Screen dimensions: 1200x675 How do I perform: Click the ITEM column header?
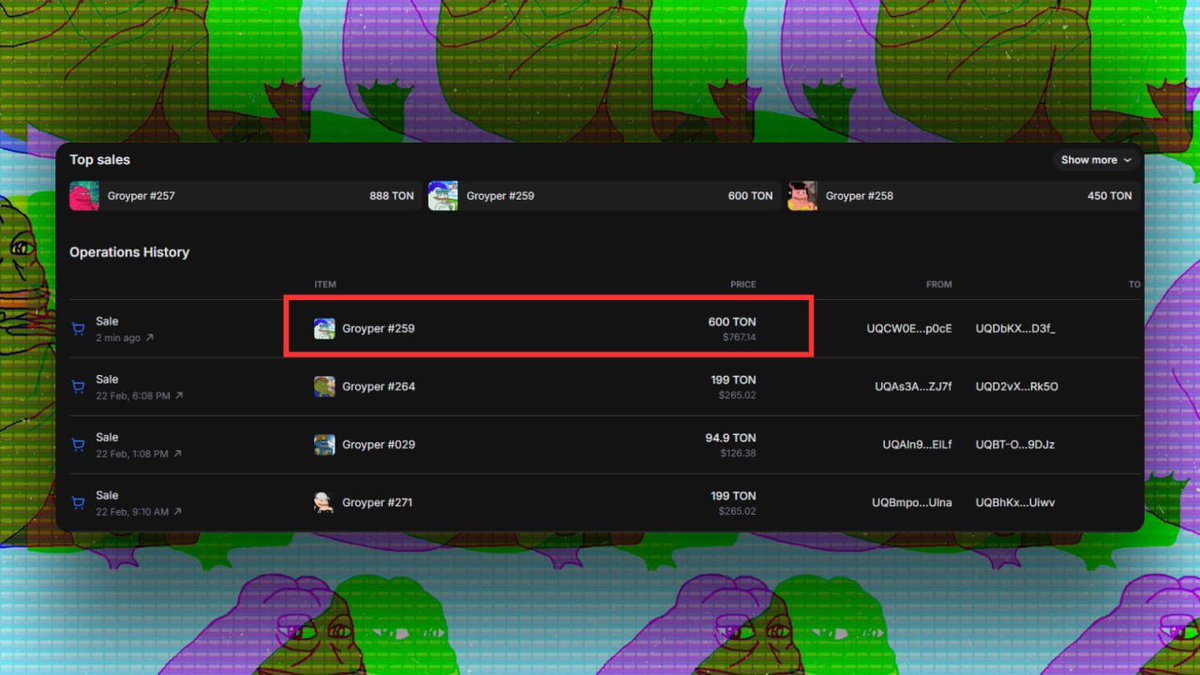coord(325,285)
